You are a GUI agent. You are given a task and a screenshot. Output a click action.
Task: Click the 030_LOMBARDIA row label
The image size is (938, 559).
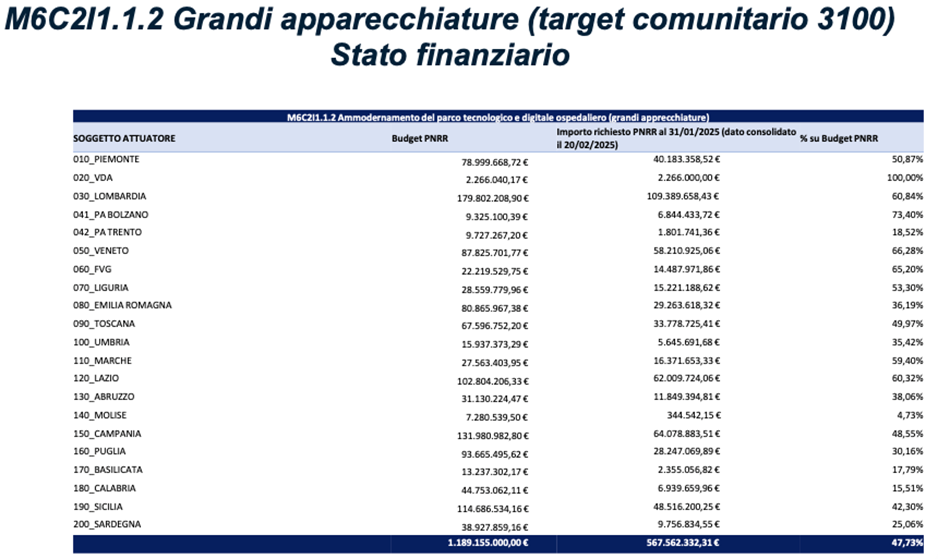coord(111,196)
